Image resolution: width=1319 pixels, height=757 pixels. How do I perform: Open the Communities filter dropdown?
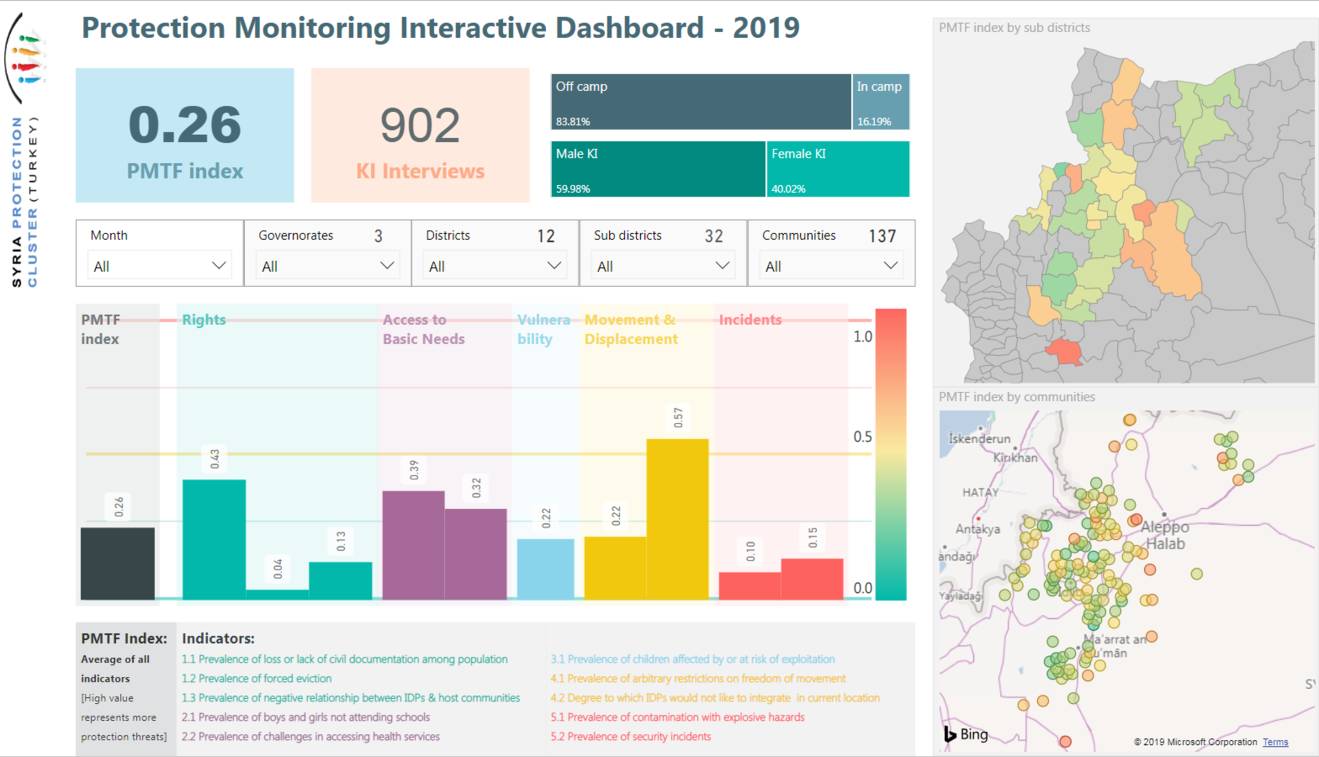(x=831, y=266)
